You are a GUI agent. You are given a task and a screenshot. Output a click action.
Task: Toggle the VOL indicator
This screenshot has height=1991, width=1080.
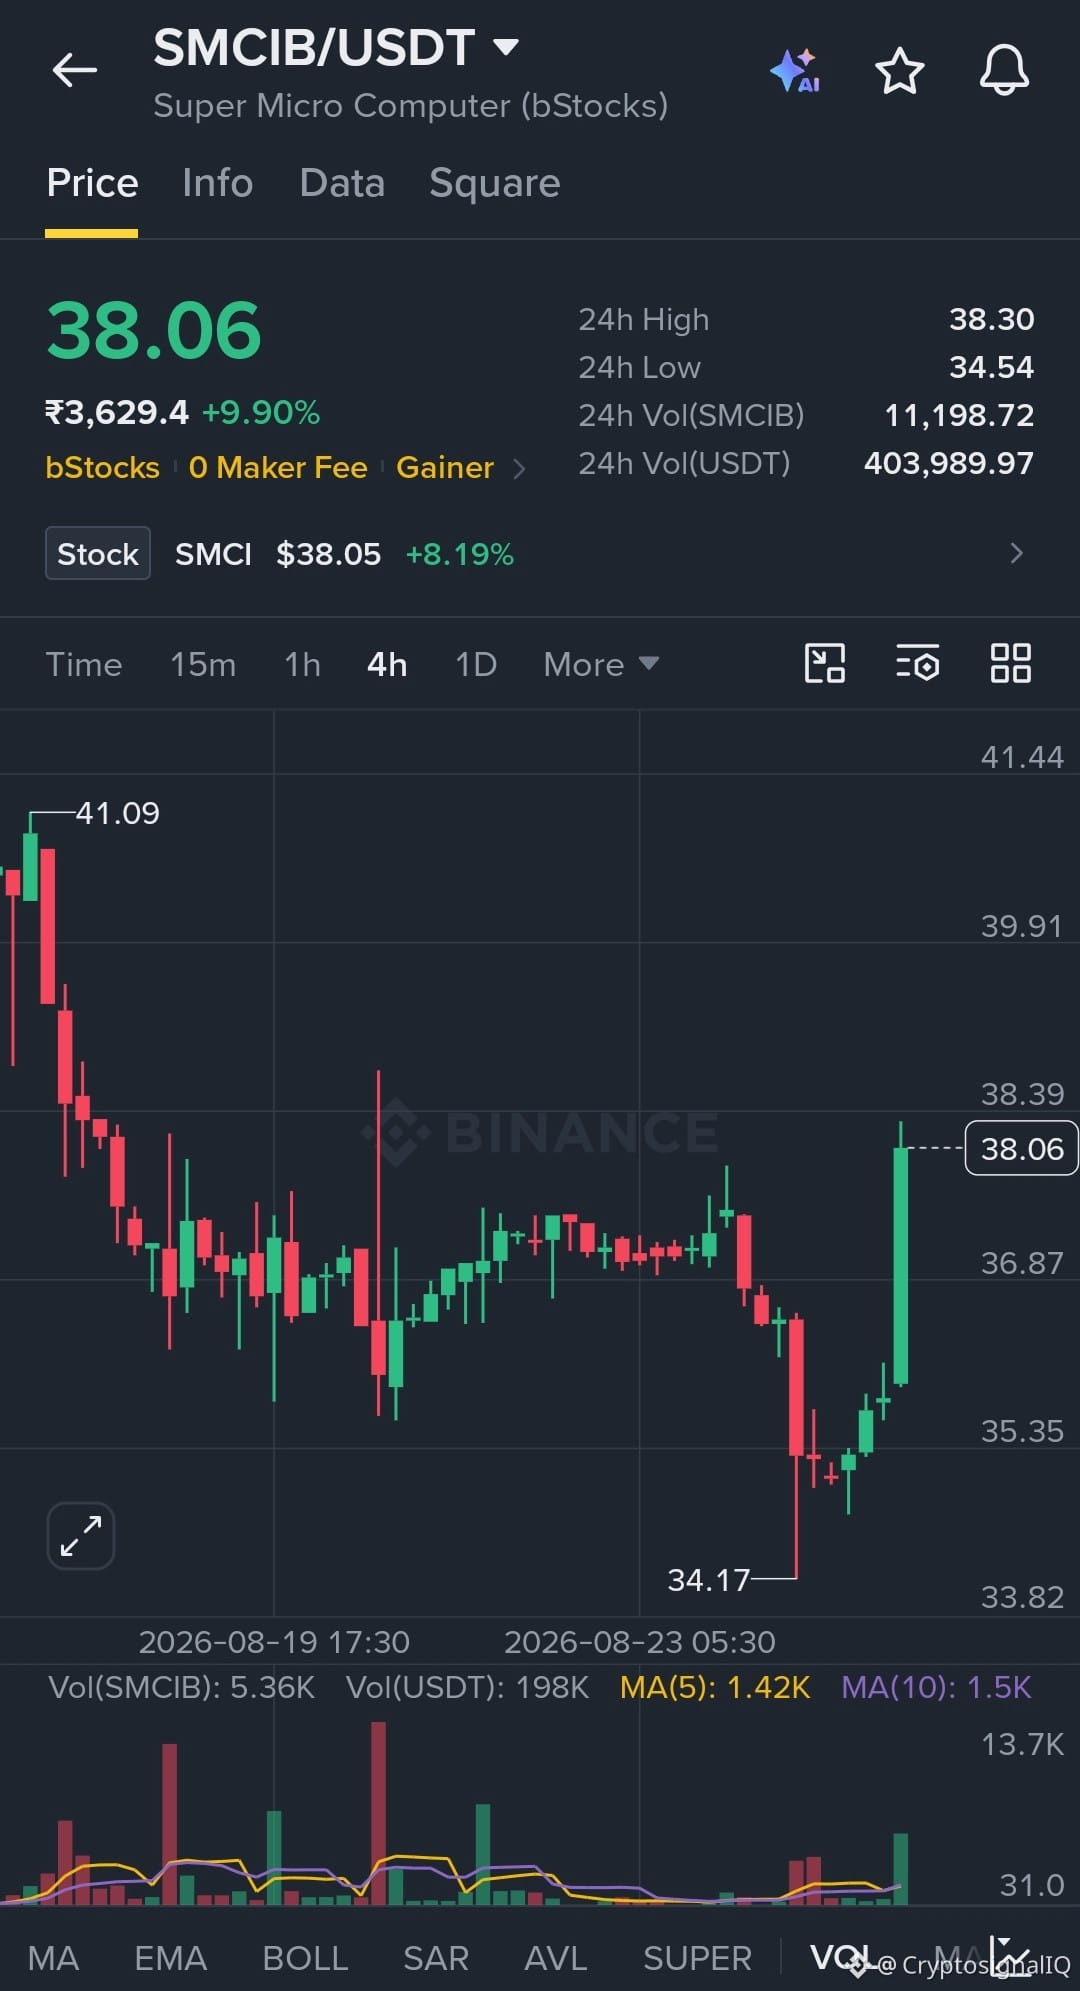pyautogui.click(x=840, y=1957)
